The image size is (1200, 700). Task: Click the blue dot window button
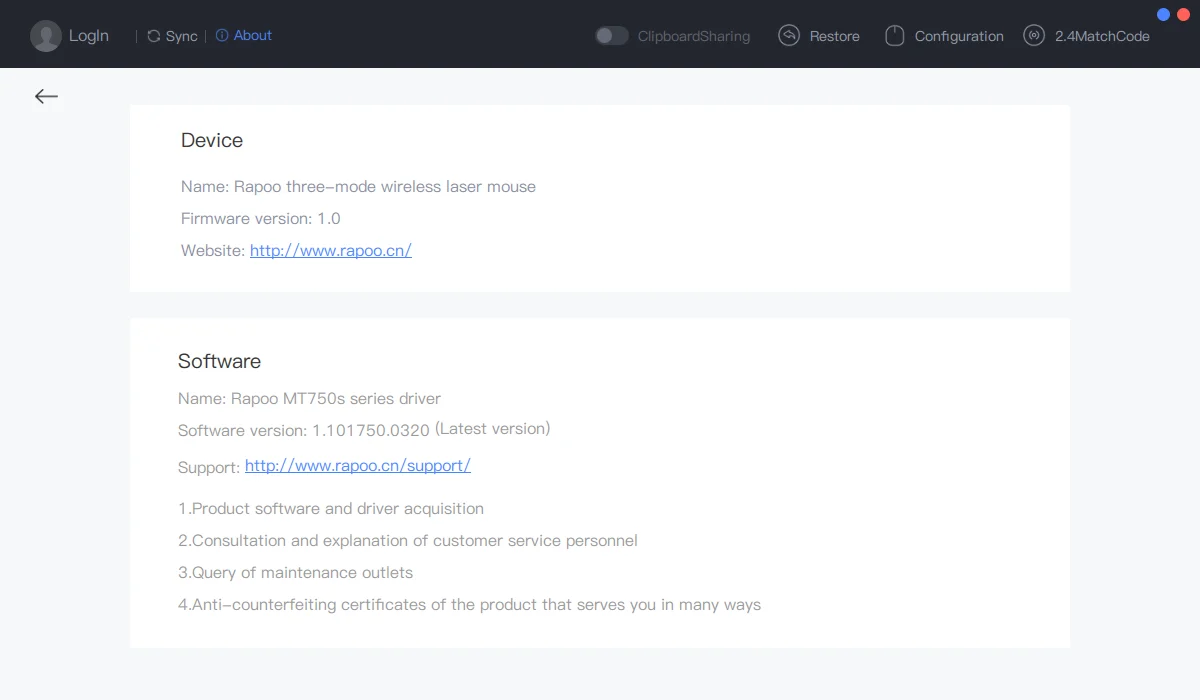[1163, 15]
